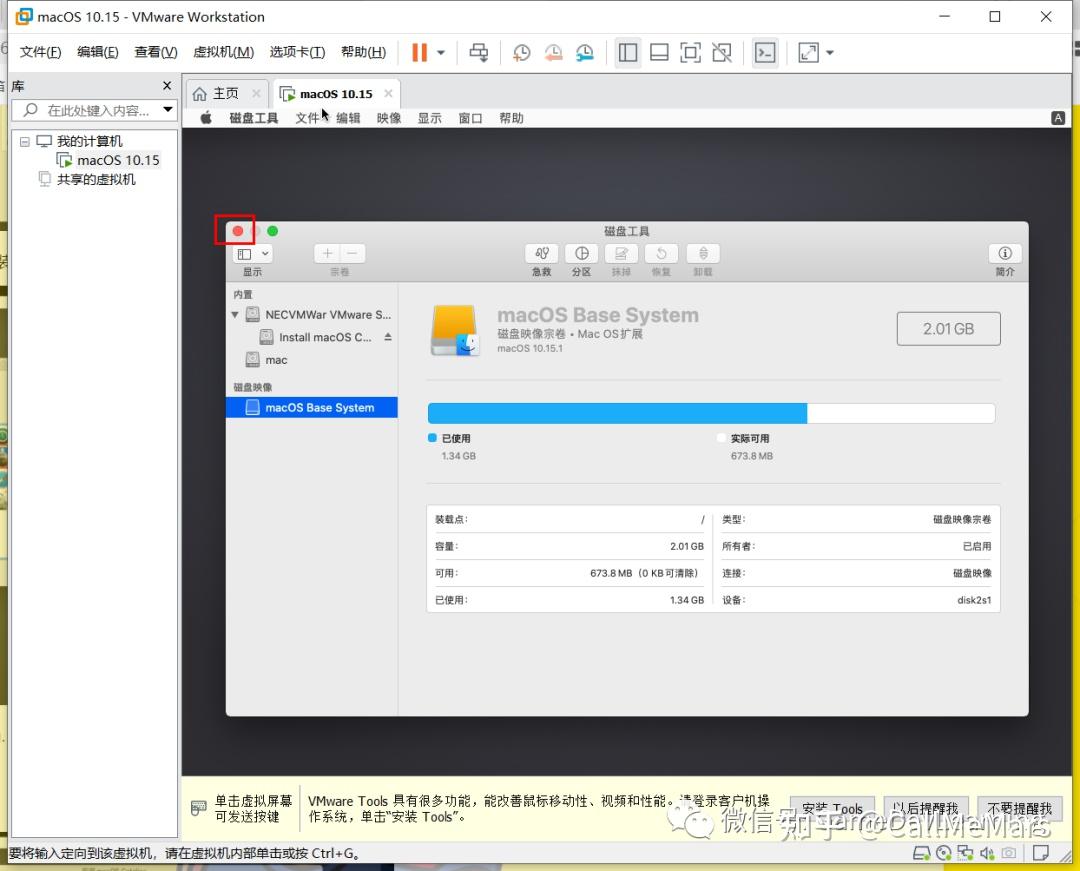Open the 选项卡(T) menu
The height and width of the screenshot is (871, 1080).
[297, 52]
